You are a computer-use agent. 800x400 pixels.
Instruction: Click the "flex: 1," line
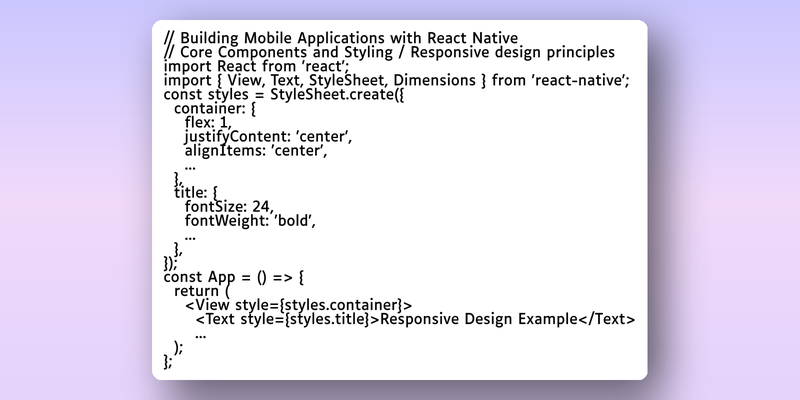click(x=208, y=123)
